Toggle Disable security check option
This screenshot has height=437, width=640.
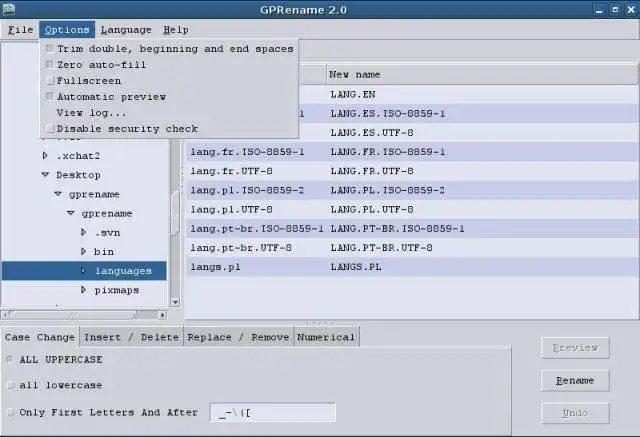[169, 129]
